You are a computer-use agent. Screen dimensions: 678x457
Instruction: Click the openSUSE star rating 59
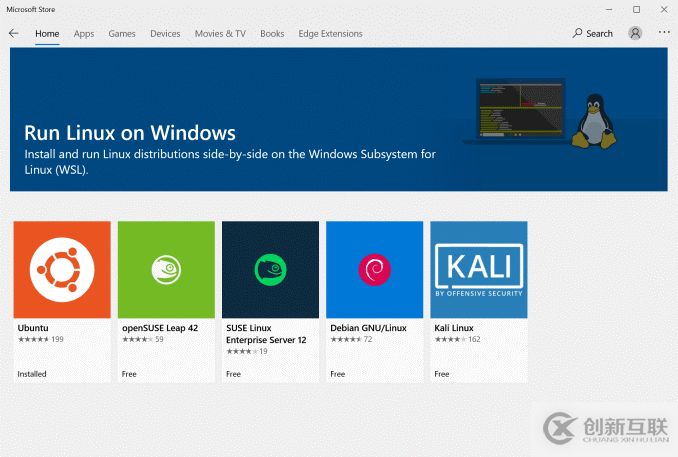point(143,339)
